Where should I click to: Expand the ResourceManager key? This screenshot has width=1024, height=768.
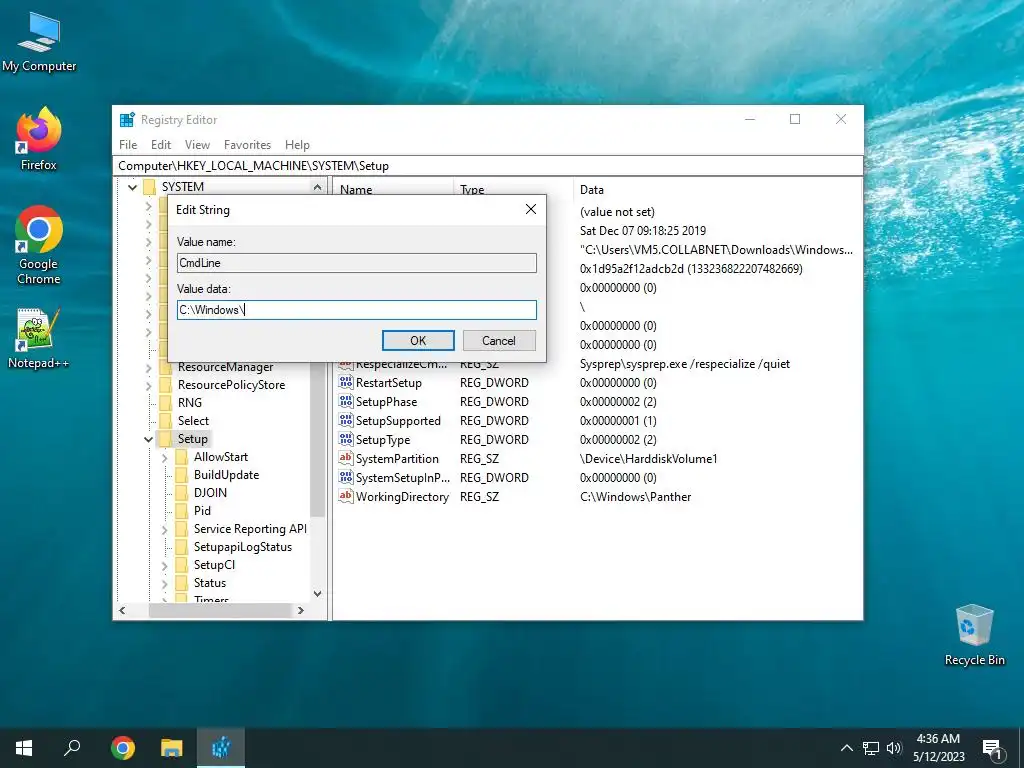148,368
